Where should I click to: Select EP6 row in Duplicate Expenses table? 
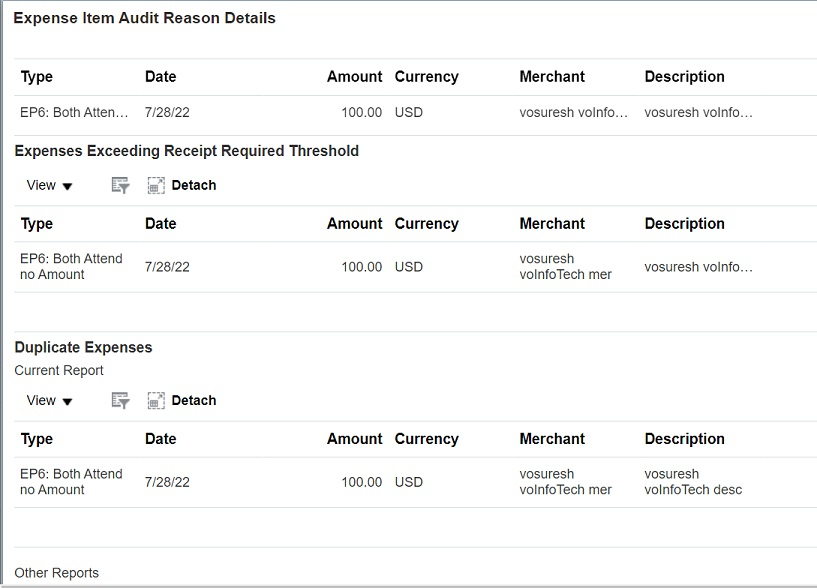pos(415,482)
